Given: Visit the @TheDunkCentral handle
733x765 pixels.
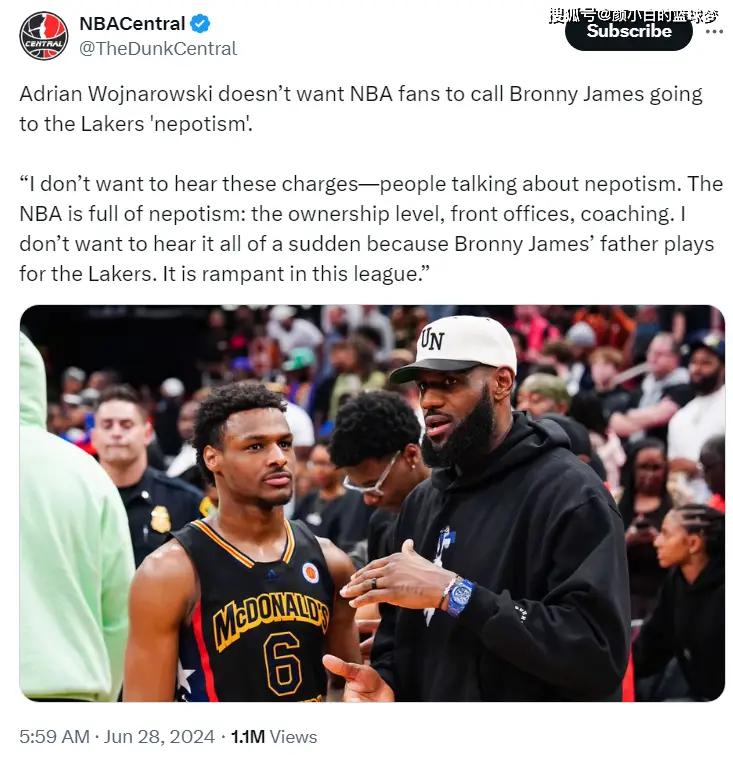Looking at the screenshot, I should tap(158, 49).
